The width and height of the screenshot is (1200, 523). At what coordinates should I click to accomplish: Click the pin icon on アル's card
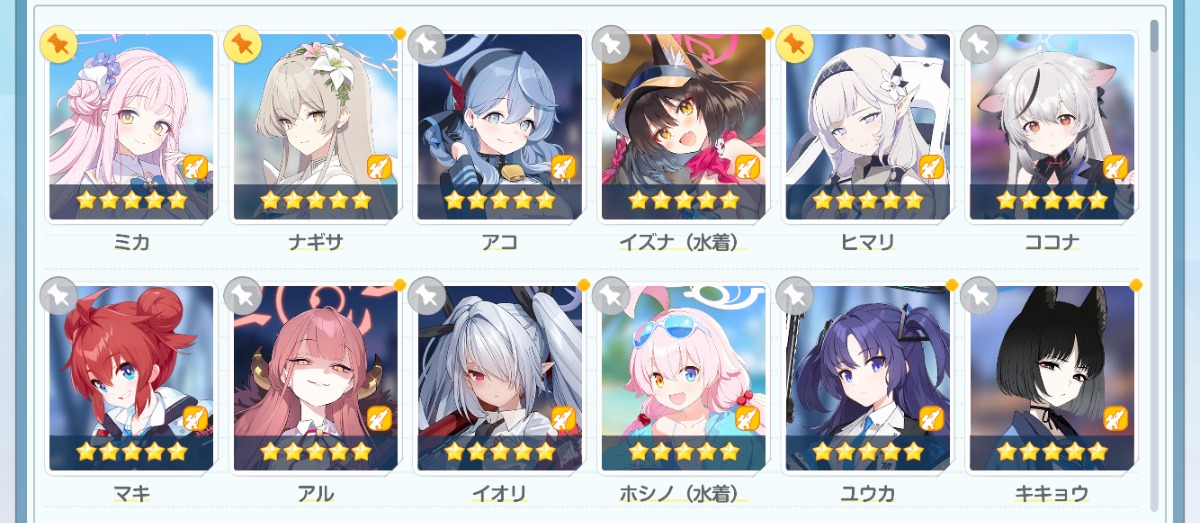click(x=243, y=296)
